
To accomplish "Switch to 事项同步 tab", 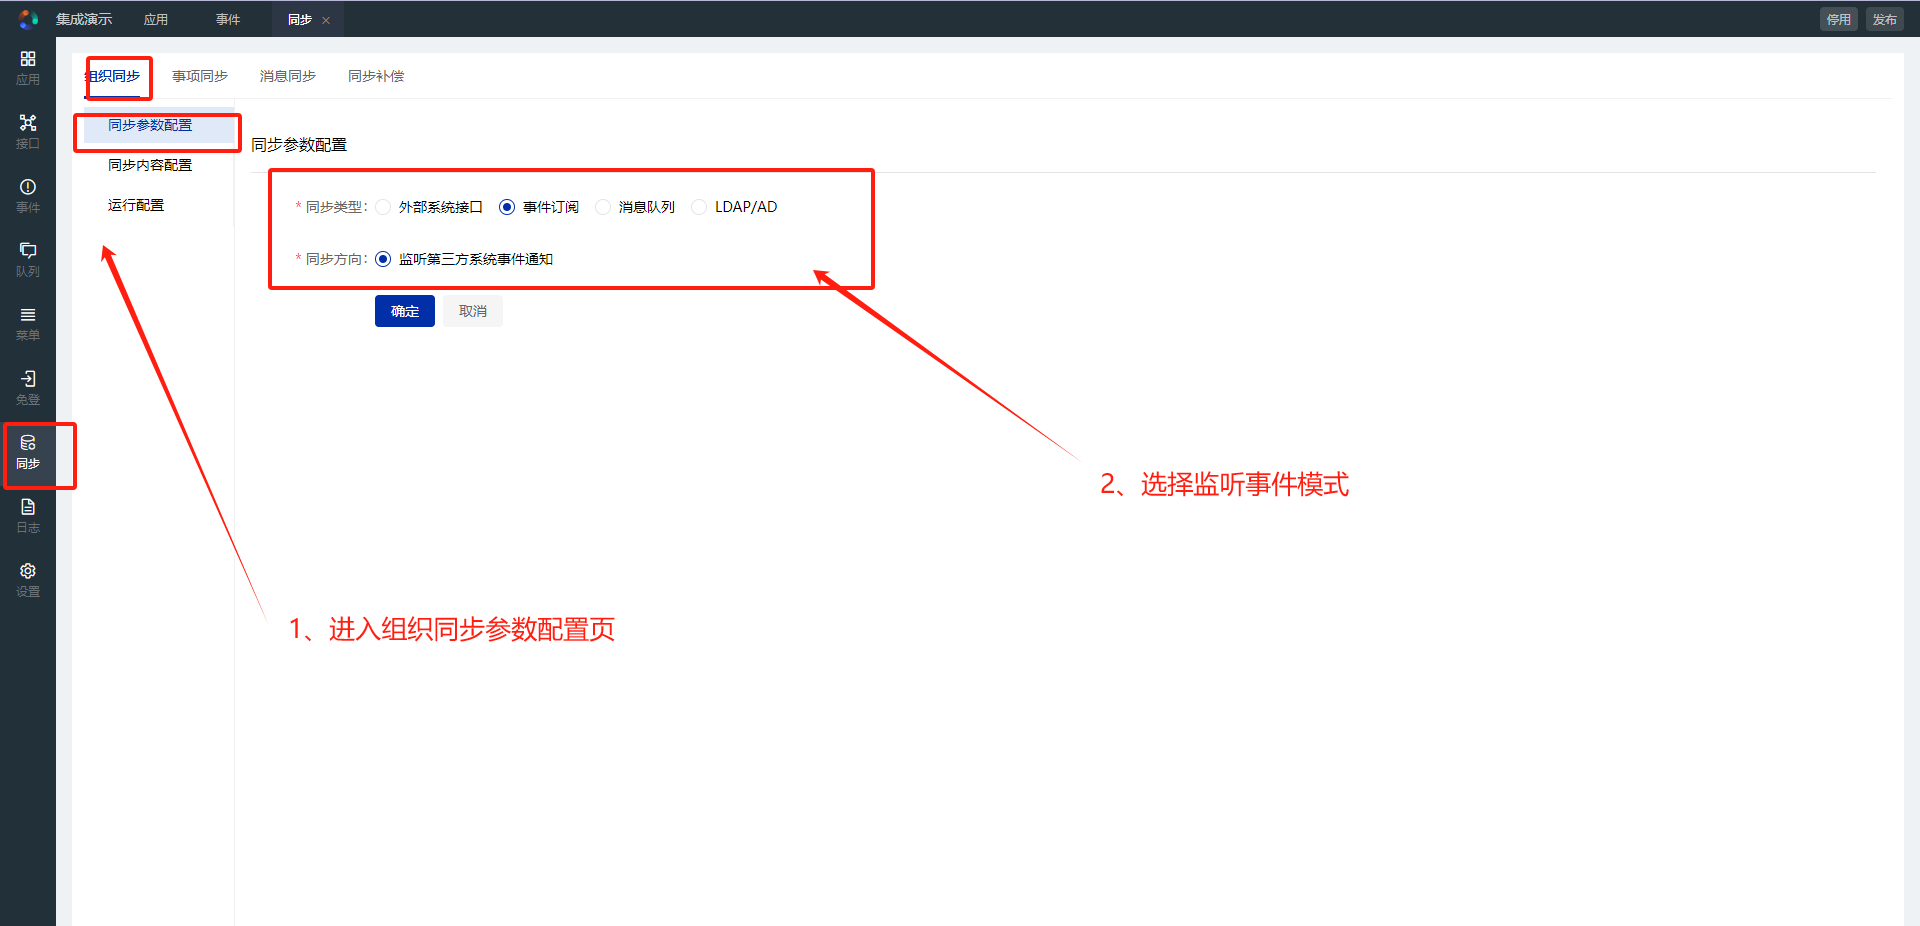I will pyautogui.click(x=200, y=76).
